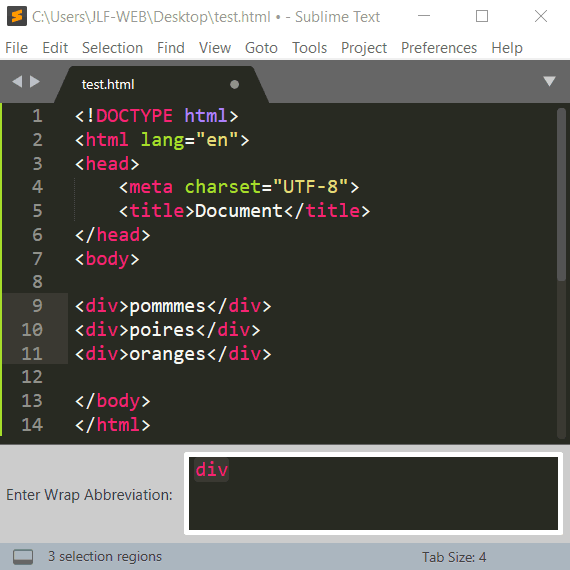Viewport: 570px width, 570px height.
Task: Click the html lang="en" tag line
Action: pos(162,141)
